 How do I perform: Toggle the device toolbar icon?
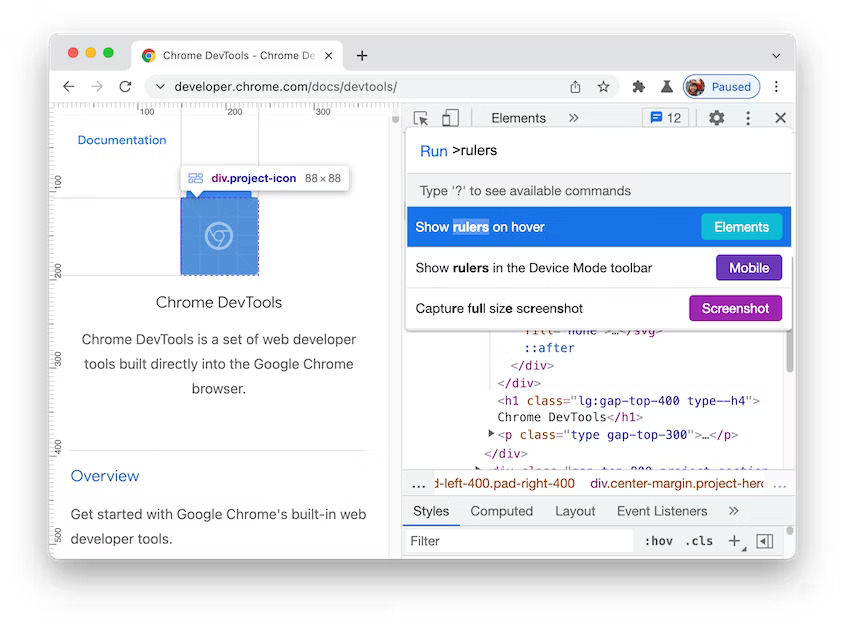tap(450, 118)
